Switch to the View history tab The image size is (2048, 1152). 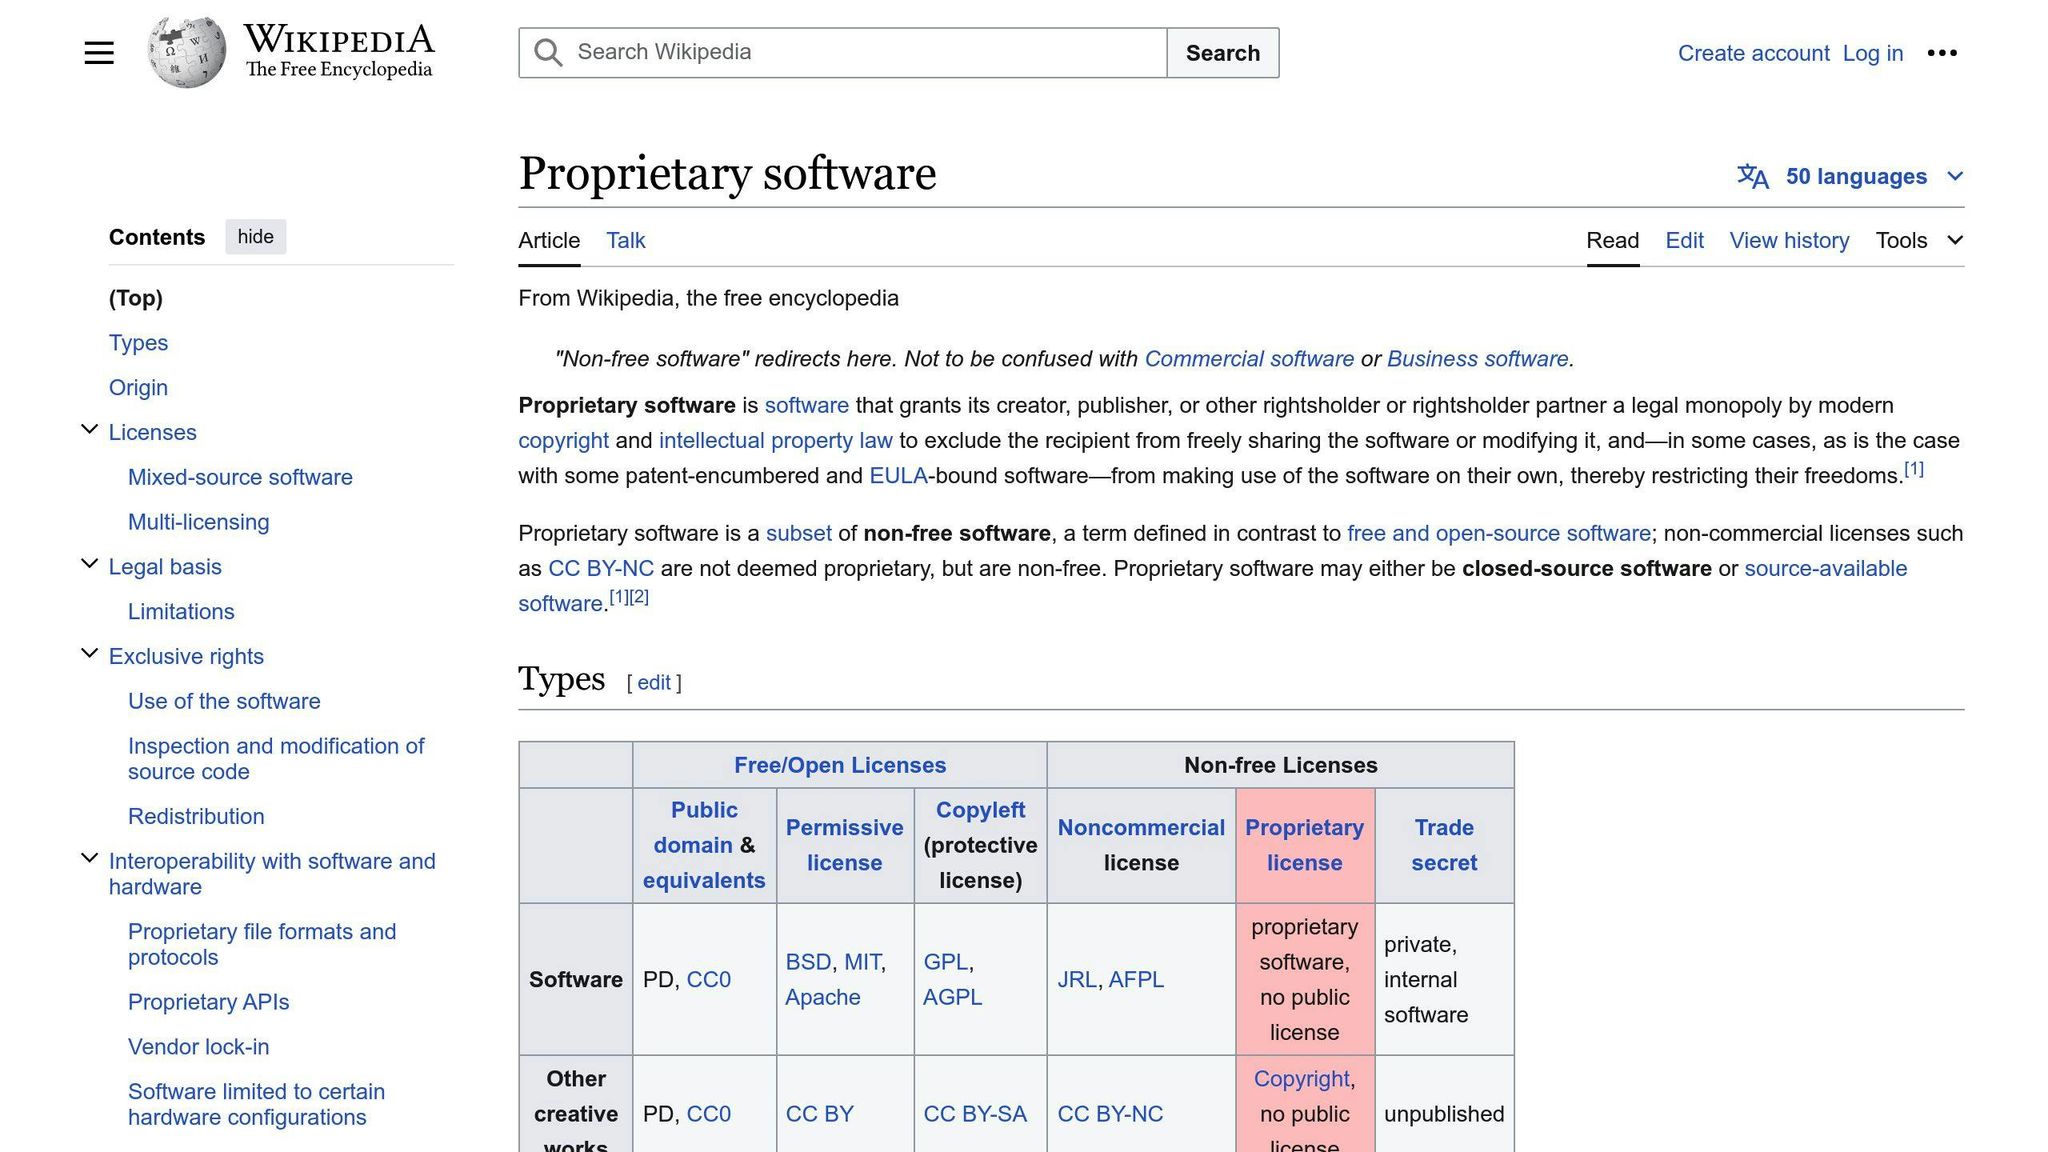pyautogui.click(x=1789, y=240)
